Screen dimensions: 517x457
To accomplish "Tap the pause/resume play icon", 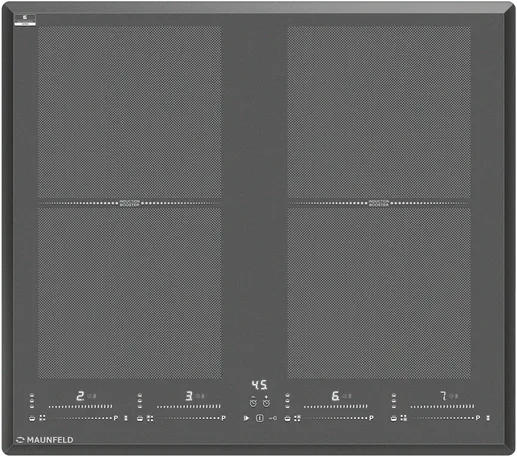I will (246, 418).
